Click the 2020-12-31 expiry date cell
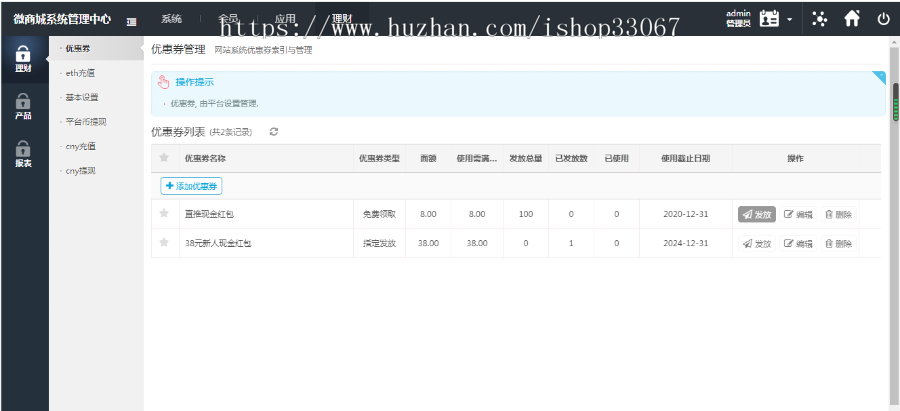The height and width of the screenshot is (411, 900). click(686, 214)
